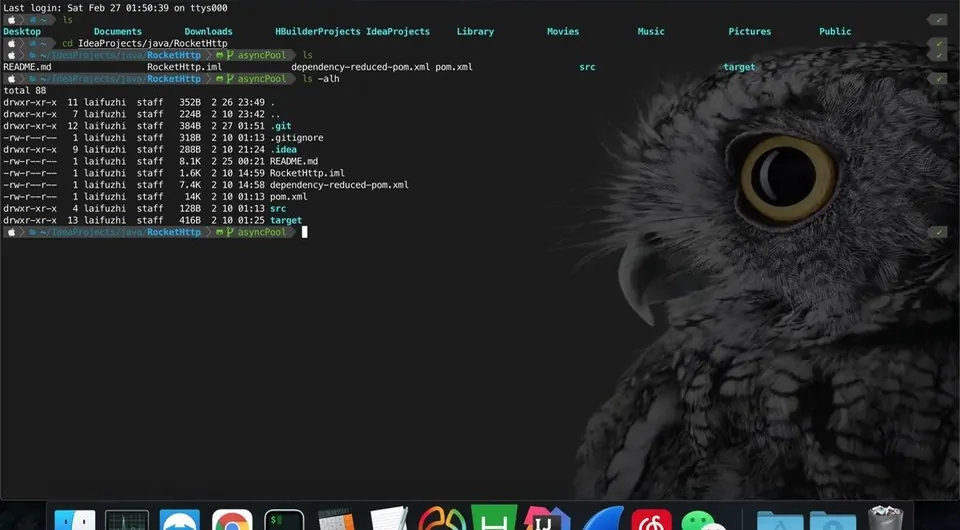Click the 'Music' directory name

[651, 31]
